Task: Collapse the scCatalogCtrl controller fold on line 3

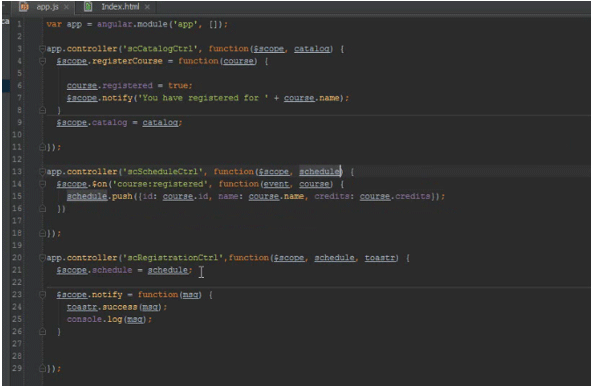Action: (42, 49)
